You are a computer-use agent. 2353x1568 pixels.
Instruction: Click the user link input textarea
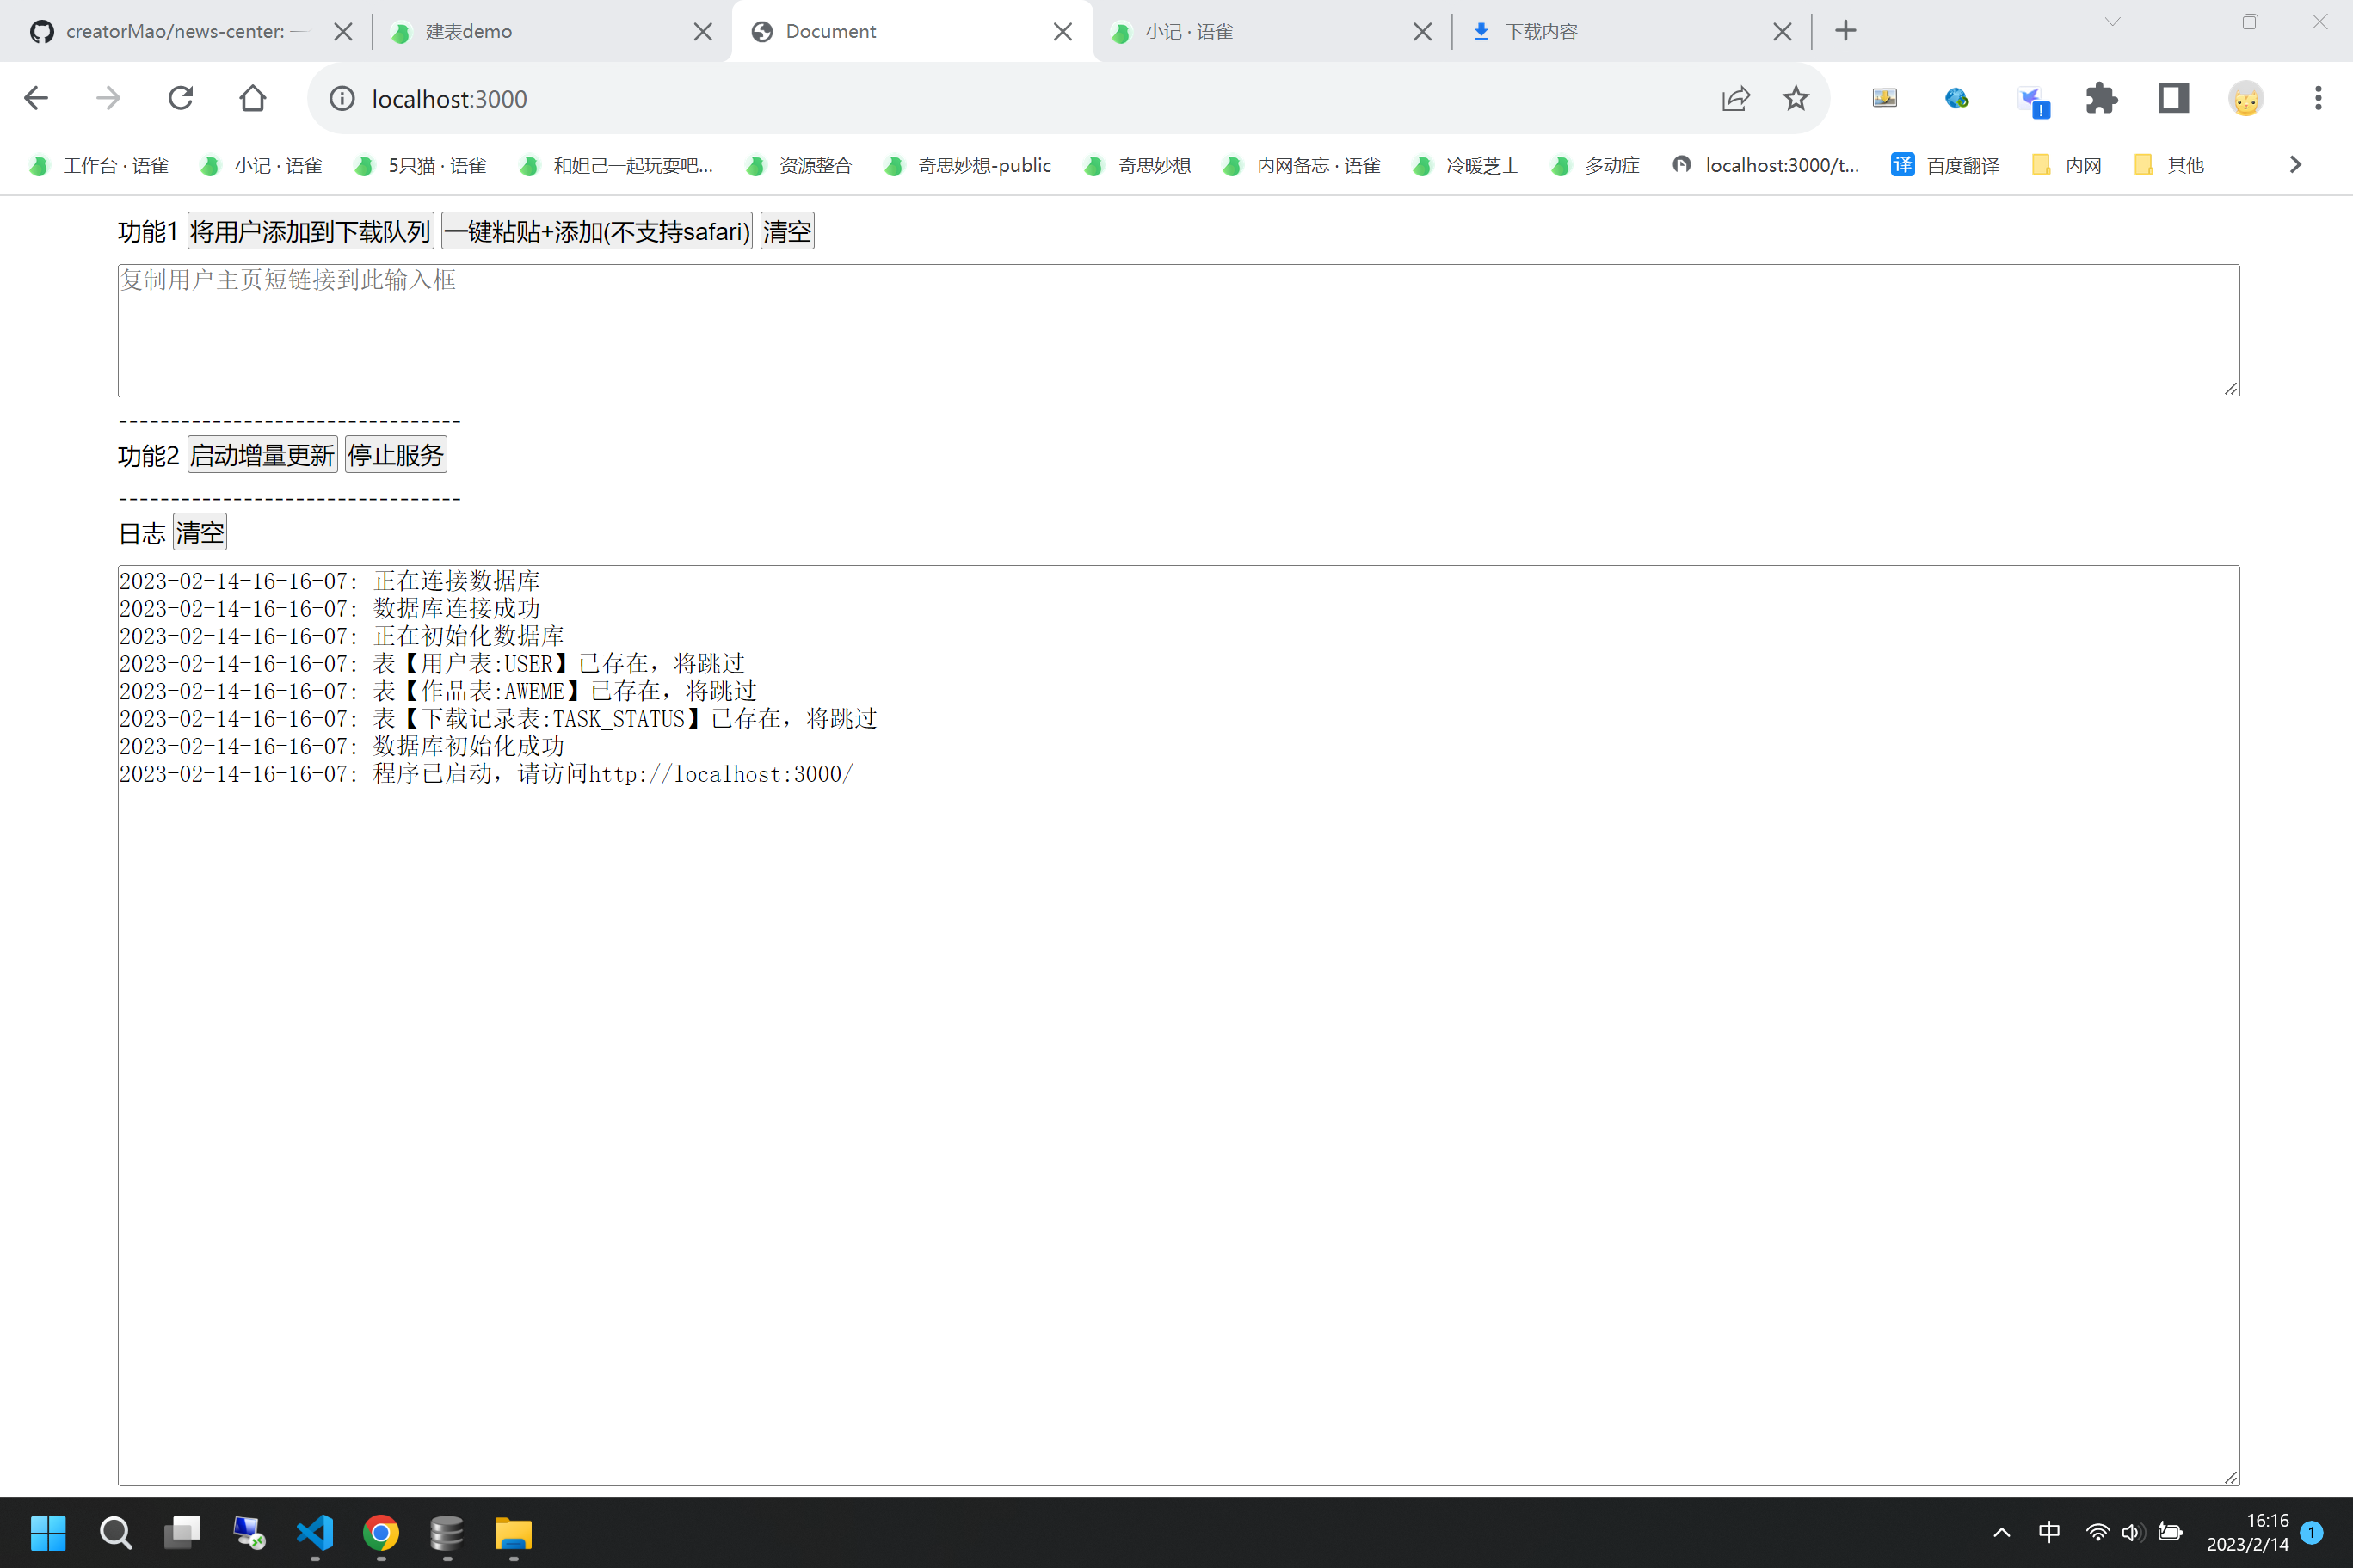click(x=1177, y=332)
